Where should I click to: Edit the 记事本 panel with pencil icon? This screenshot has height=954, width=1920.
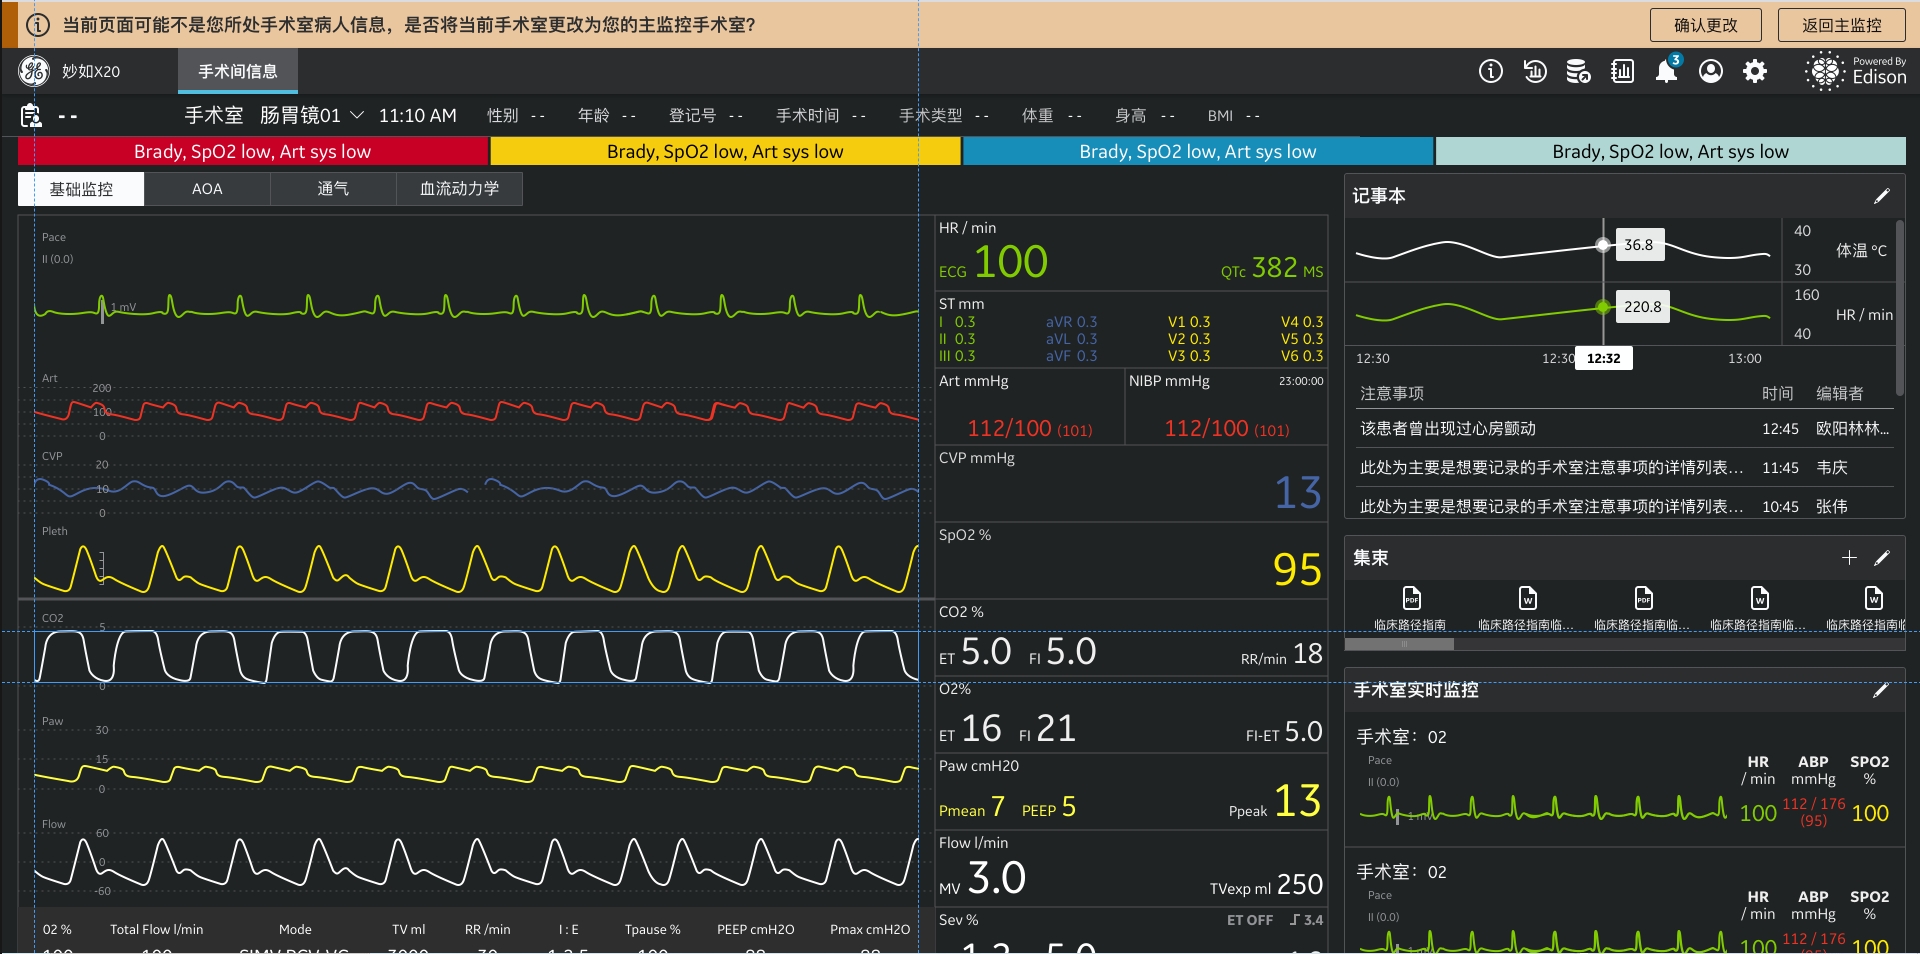pos(1881,196)
